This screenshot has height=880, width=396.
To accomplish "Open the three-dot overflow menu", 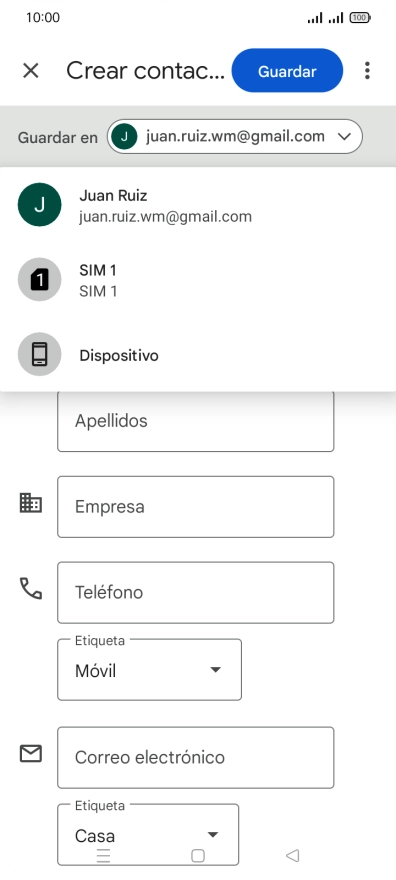I will pos(367,71).
